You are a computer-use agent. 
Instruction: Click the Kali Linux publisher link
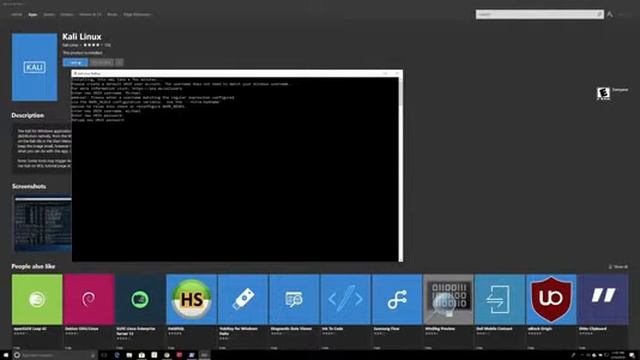point(70,45)
